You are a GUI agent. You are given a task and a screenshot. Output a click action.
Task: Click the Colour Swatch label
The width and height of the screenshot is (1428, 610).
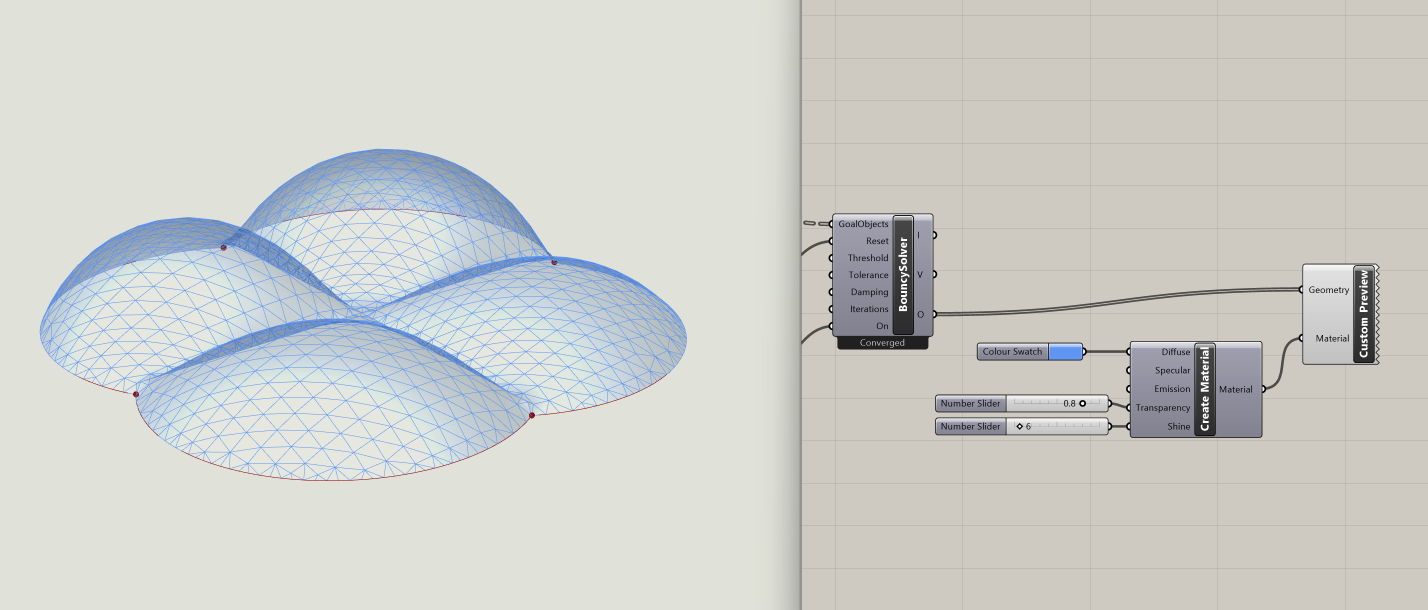(1012, 352)
